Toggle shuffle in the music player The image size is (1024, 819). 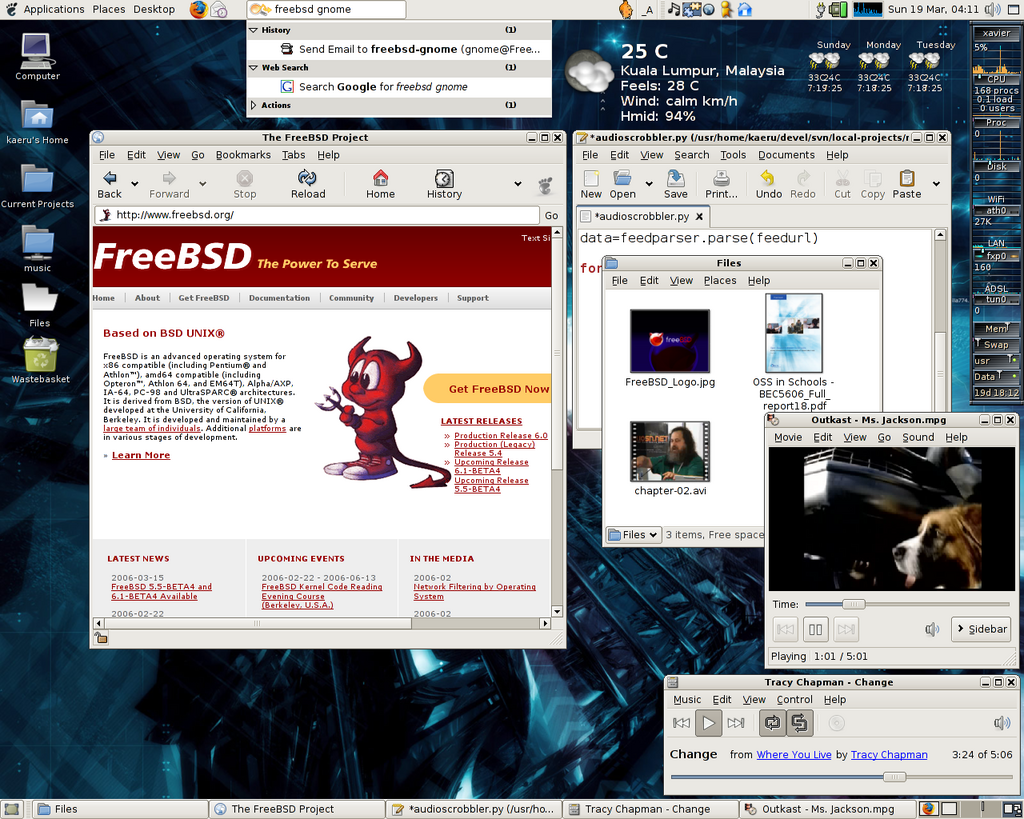tap(799, 723)
